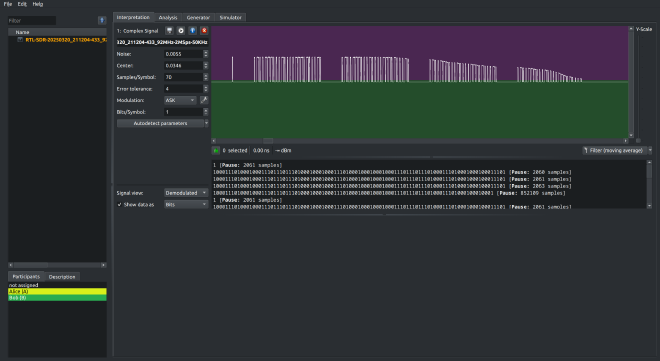Click the blue arrow icon beside Filter field
This screenshot has height=361, width=660.
coord(102,20)
